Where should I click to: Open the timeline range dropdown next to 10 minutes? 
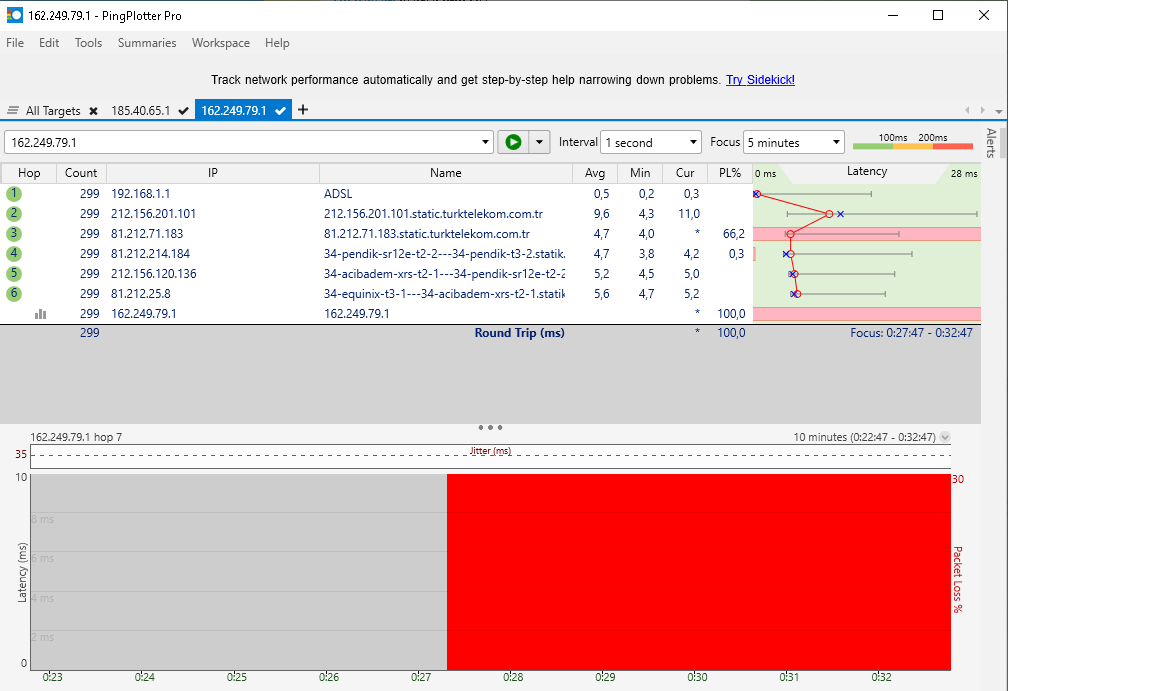click(x=946, y=437)
